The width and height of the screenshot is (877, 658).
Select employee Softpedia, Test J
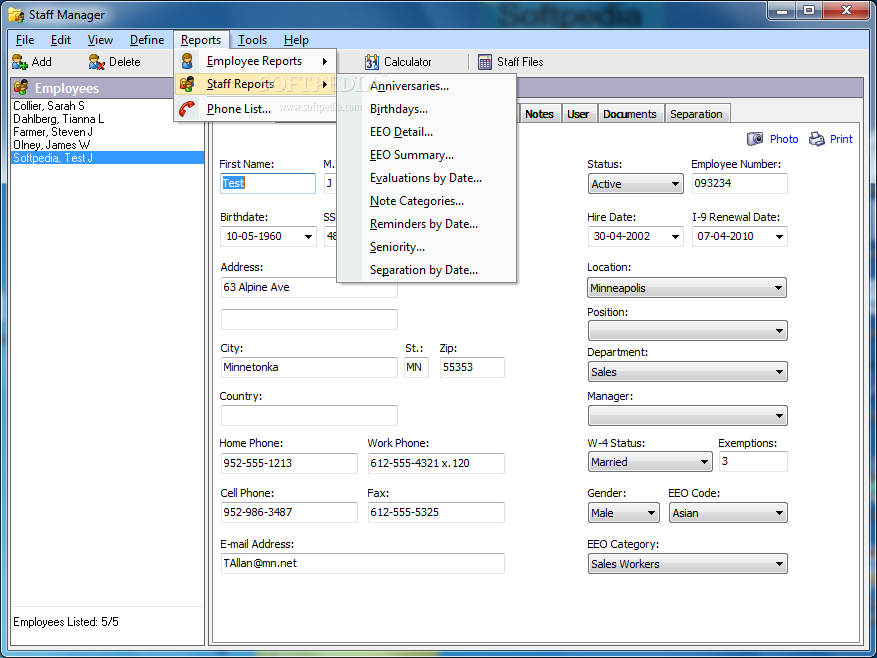click(x=107, y=158)
